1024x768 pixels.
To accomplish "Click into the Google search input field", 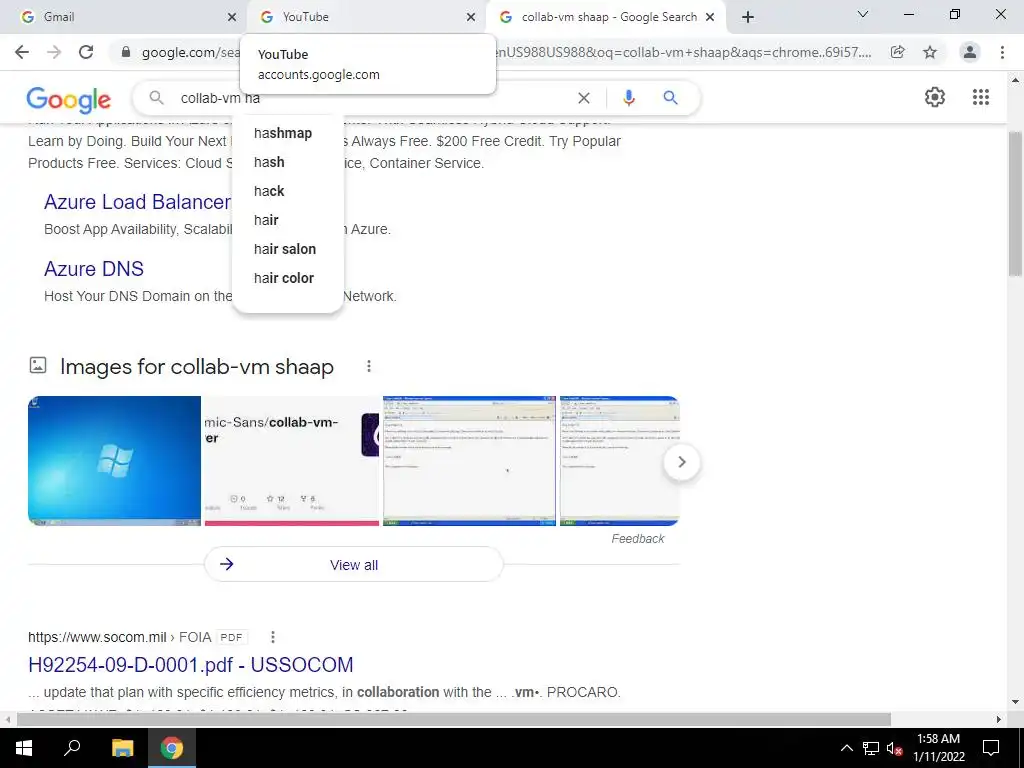I will tap(372, 98).
